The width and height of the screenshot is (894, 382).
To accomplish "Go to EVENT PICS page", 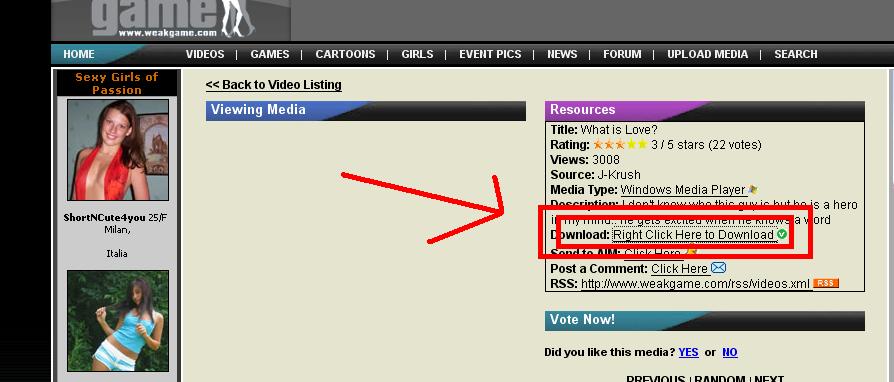I will (x=490, y=54).
